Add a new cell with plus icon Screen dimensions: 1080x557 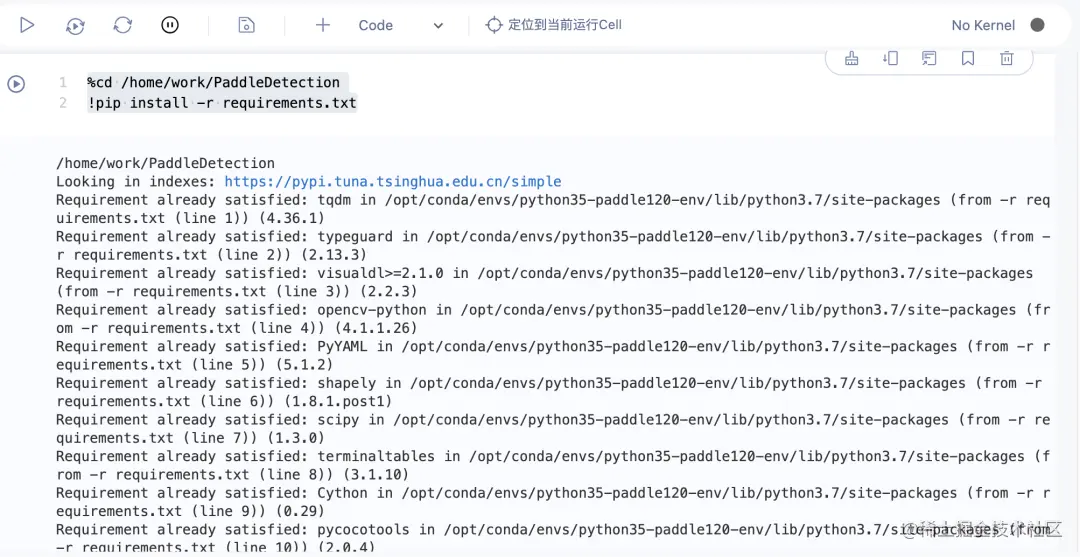pyautogui.click(x=322, y=25)
